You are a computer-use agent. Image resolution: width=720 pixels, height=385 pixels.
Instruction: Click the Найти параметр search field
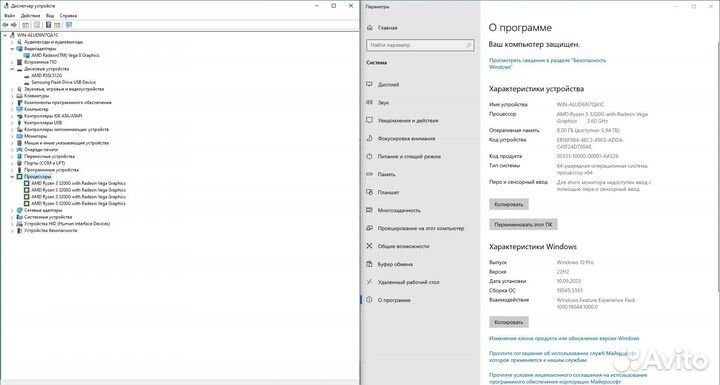pyautogui.click(x=420, y=45)
